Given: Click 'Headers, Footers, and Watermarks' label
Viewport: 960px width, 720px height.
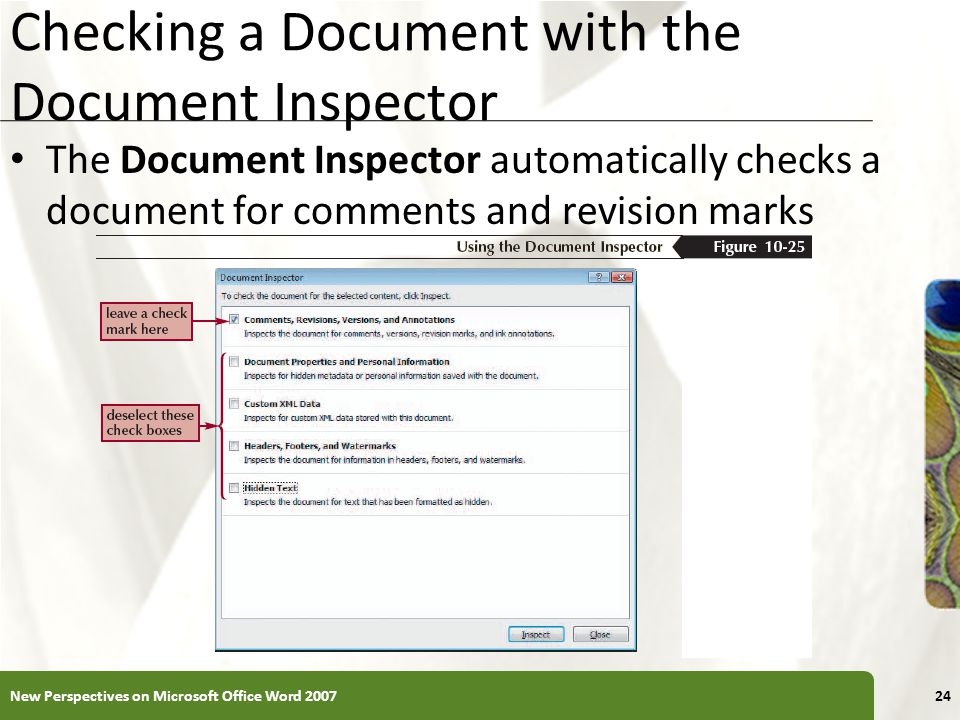Looking at the screenshot, I should click(x=320, y=446).
